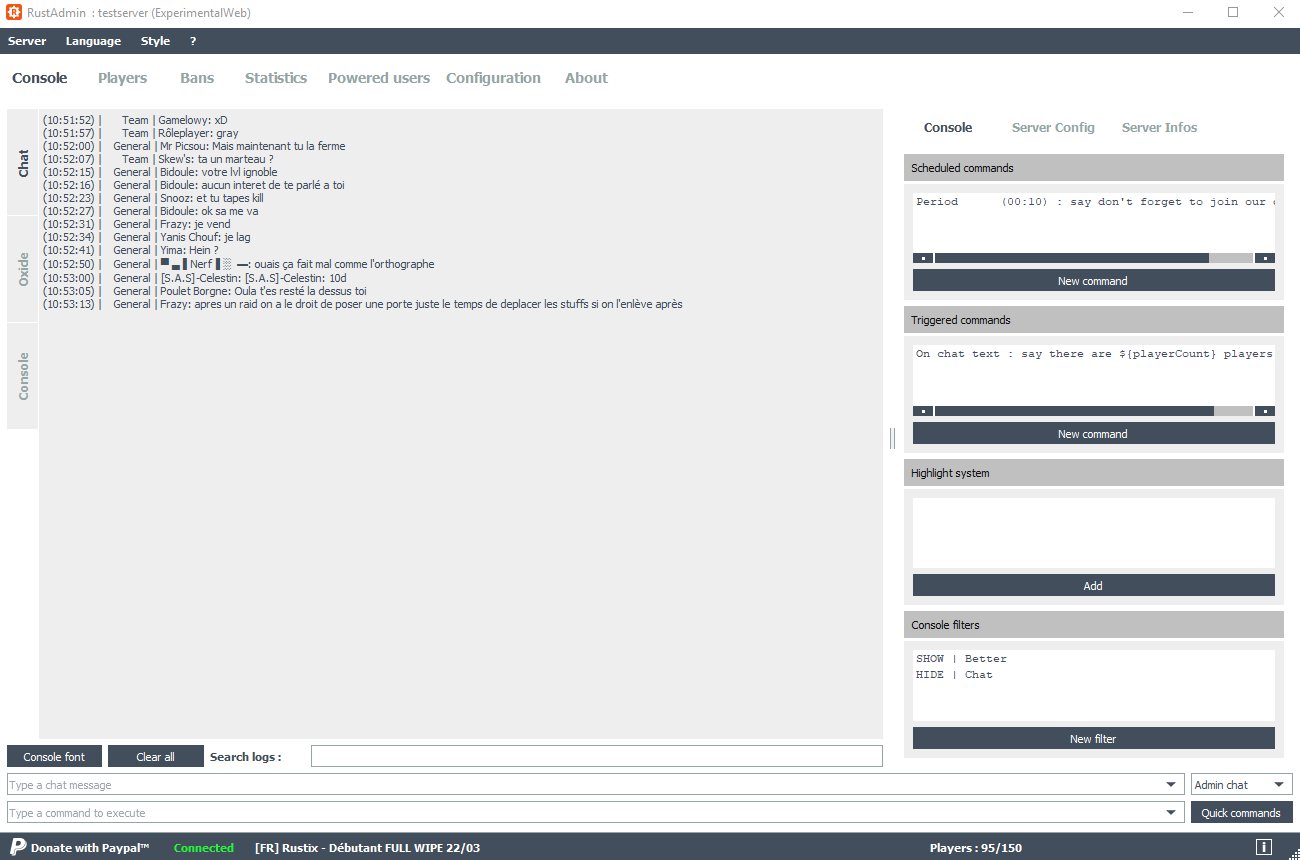Click Snooz 'et tu tapes kill' line
Screen dimensions: 1300x860
point(153,198)
